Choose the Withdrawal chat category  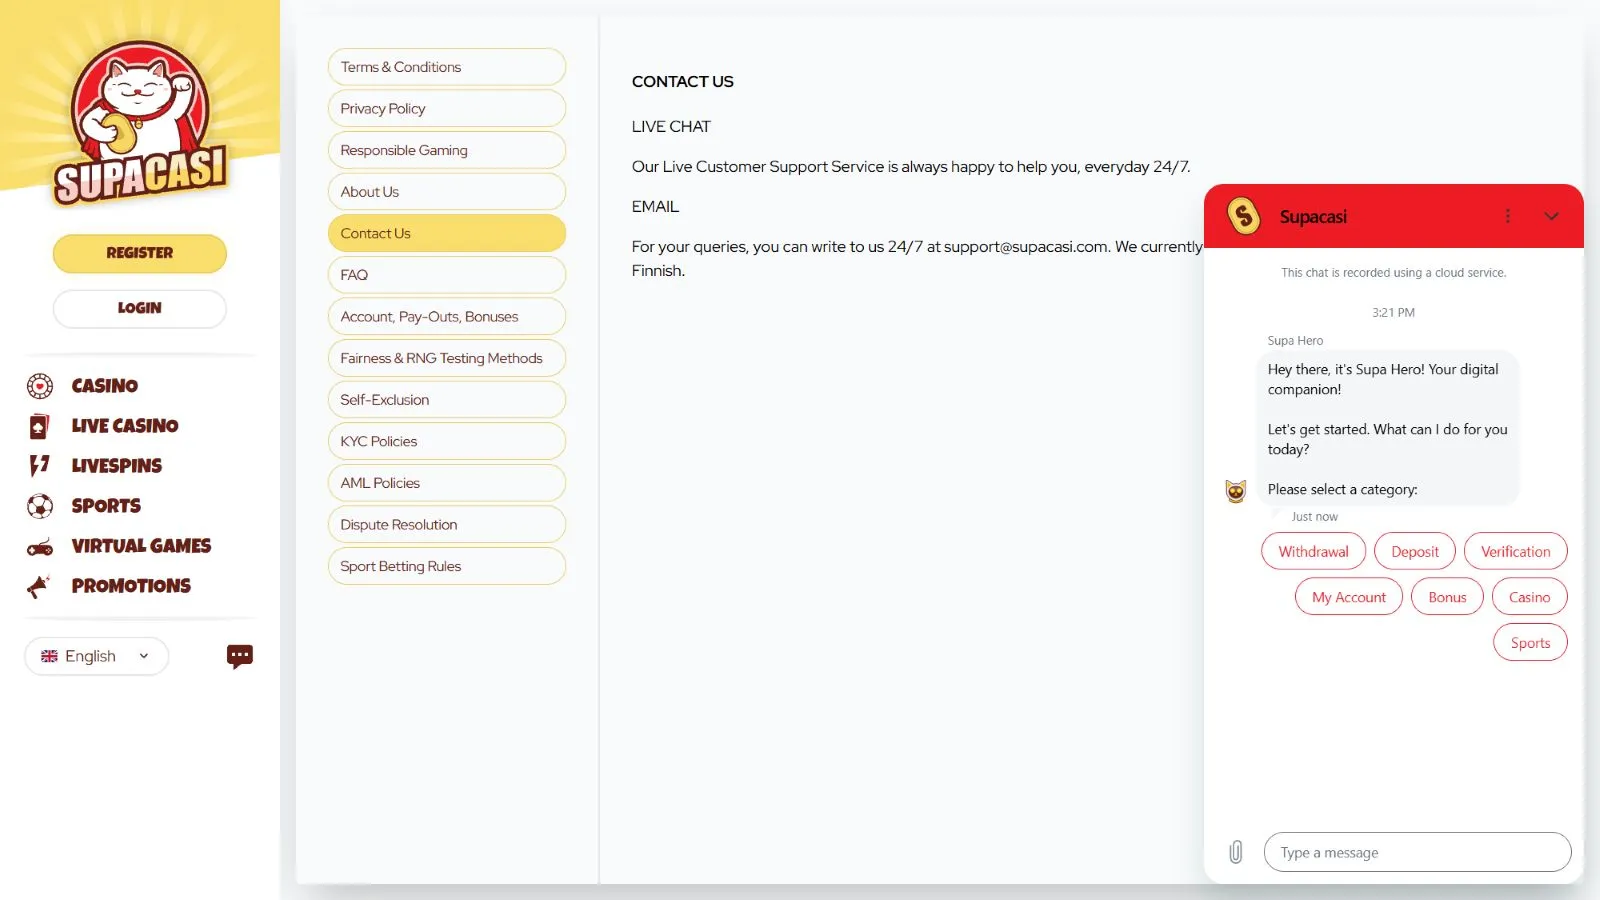1313,552
